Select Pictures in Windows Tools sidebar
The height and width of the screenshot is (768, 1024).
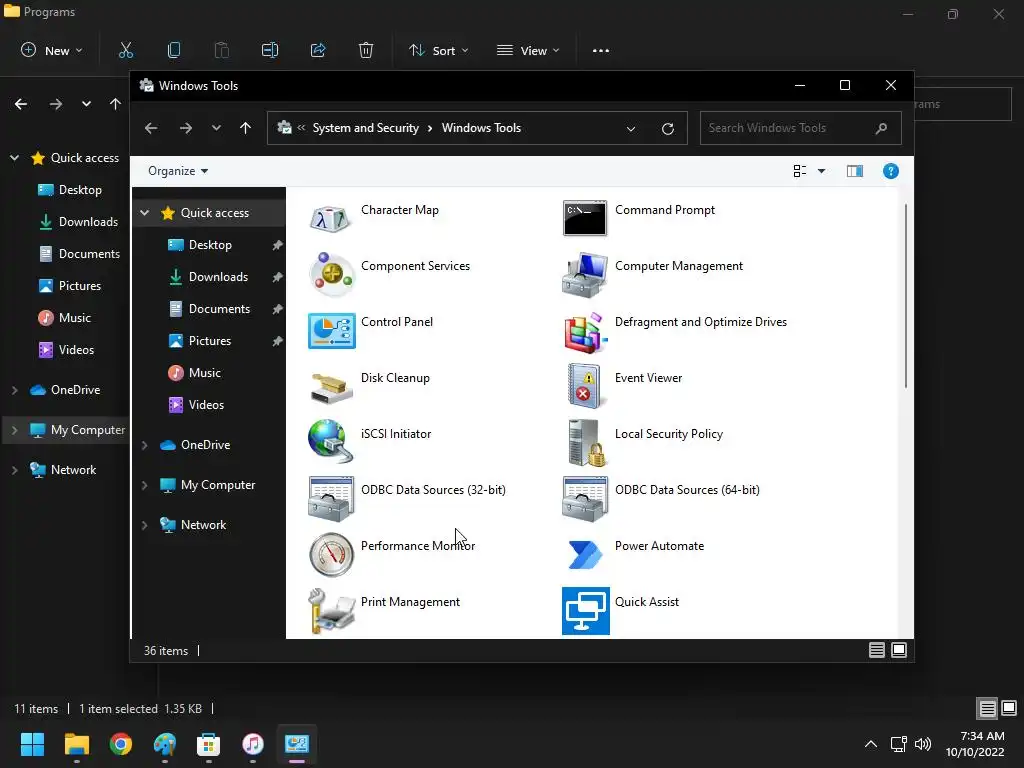tap(209, 341)
